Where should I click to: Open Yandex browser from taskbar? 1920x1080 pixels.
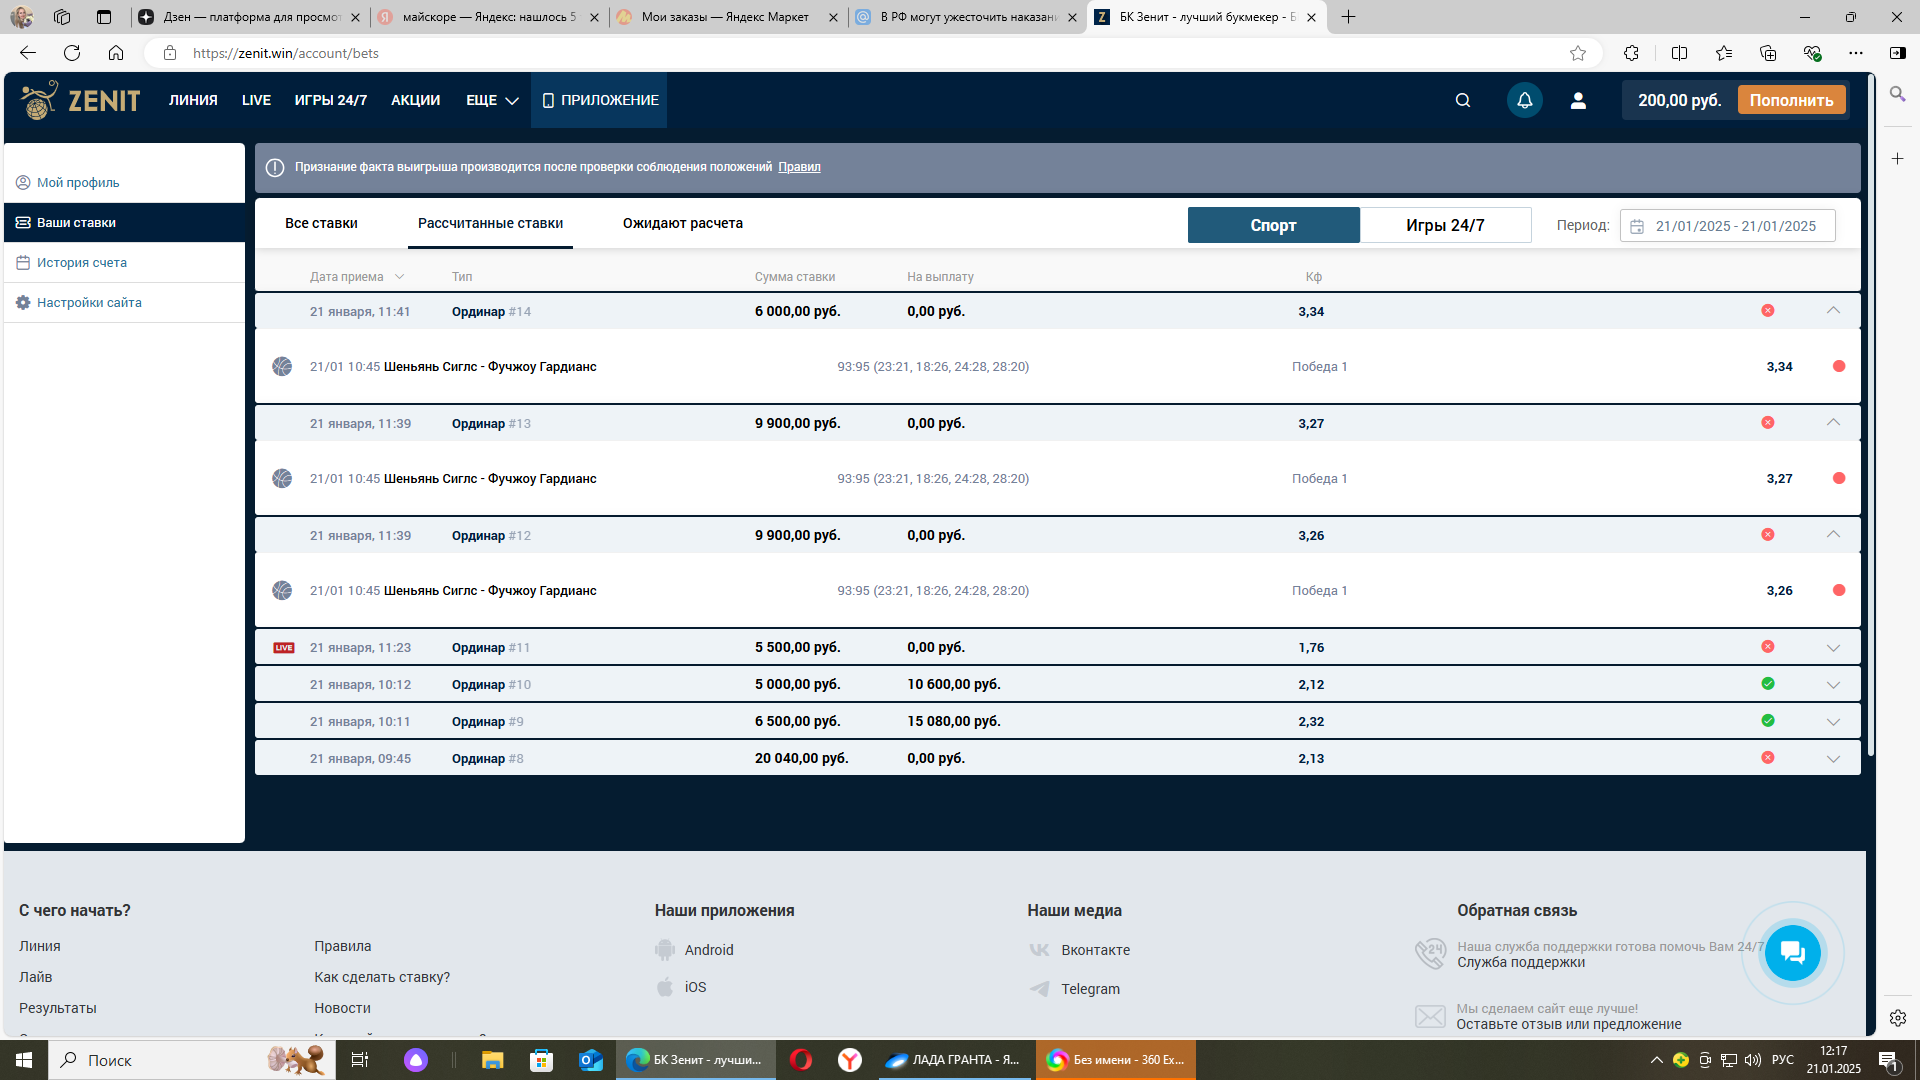[x=850, y=1060]
